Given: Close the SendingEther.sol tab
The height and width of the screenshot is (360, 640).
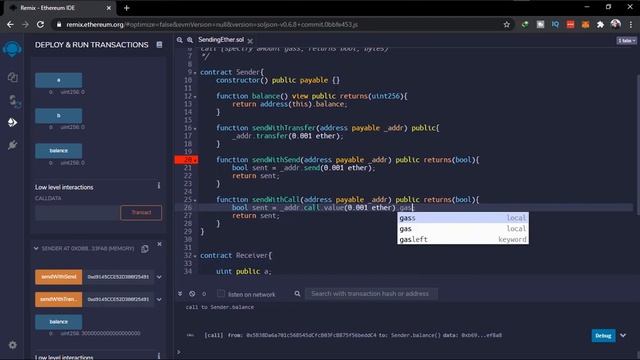Looking at the screenshot, I should pyautogui.click(x=250, y=41).
